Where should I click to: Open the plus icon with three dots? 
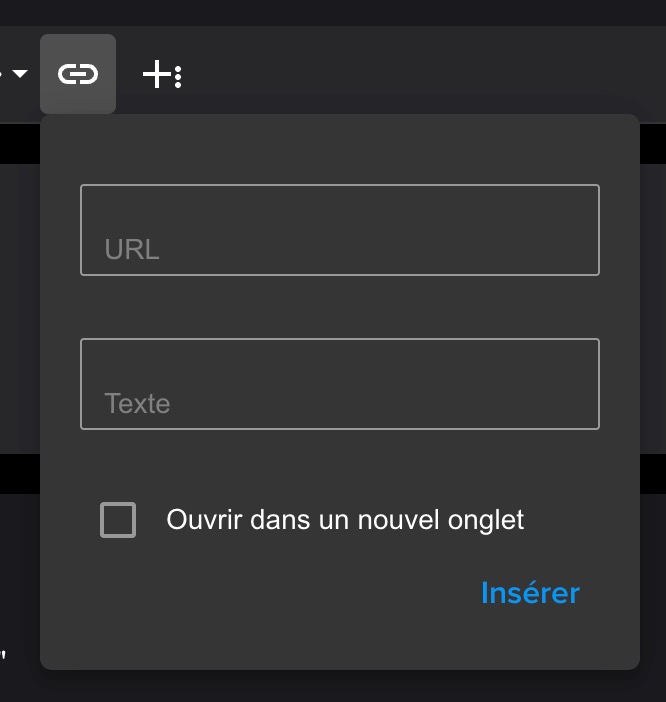pos(161,74)
